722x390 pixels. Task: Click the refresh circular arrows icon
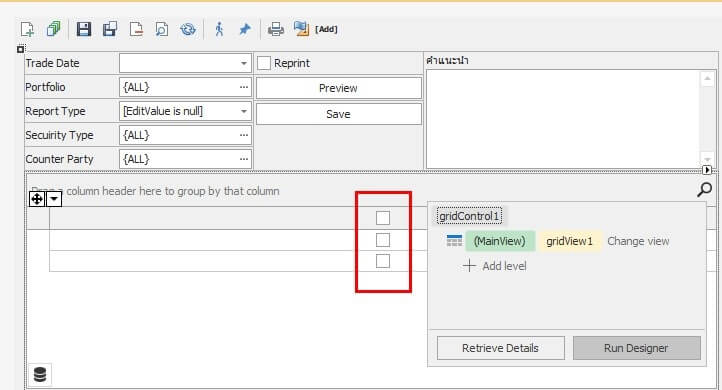[x=188, y=29]
